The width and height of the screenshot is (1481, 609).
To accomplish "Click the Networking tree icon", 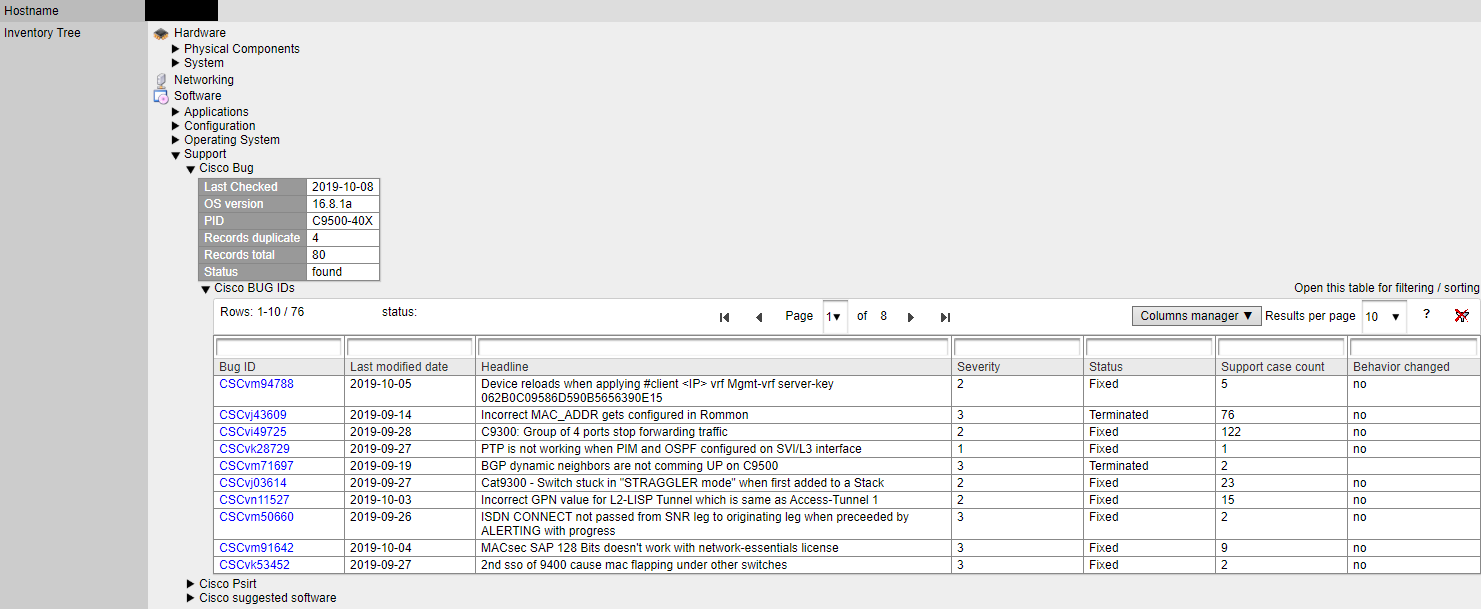I will coord(161,80).
